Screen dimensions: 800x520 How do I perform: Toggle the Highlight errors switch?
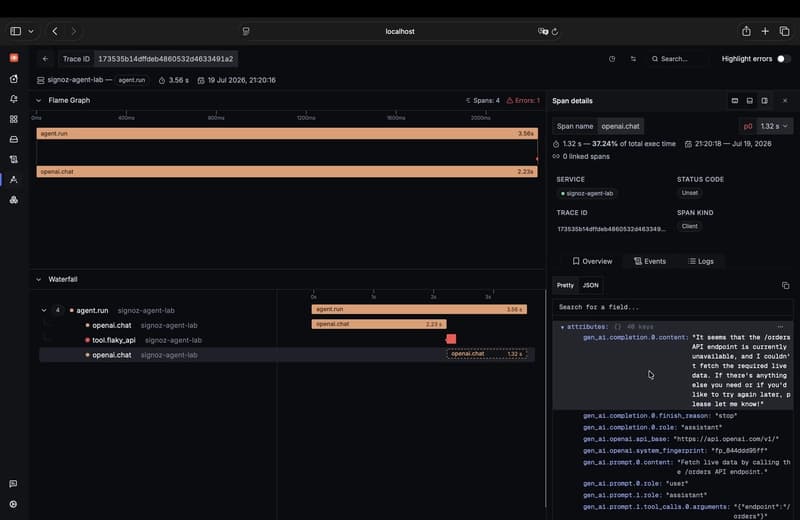[784, 59]
